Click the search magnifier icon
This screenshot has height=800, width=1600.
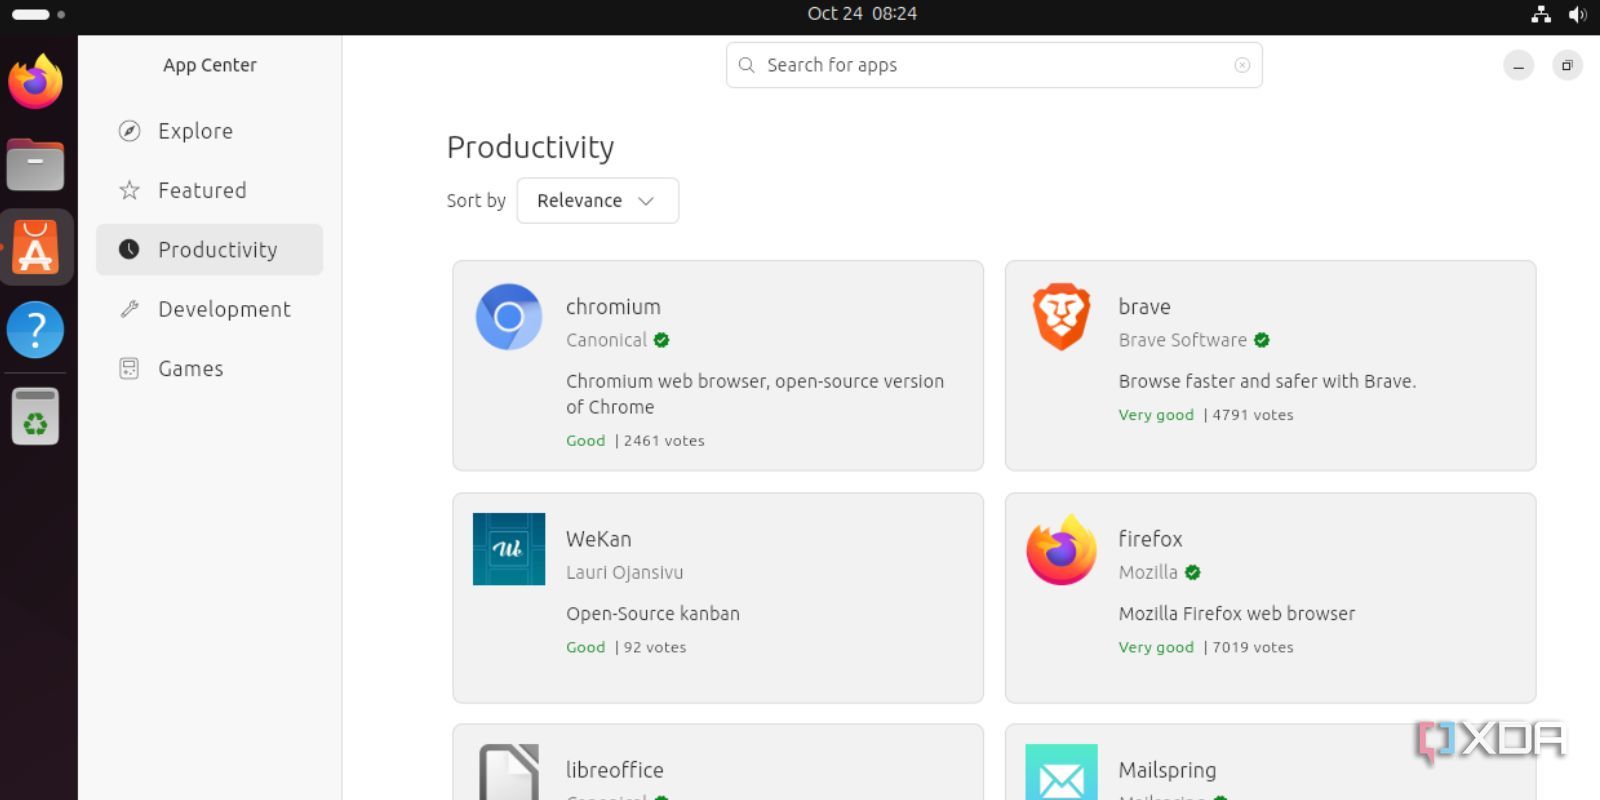coord(747,65)
